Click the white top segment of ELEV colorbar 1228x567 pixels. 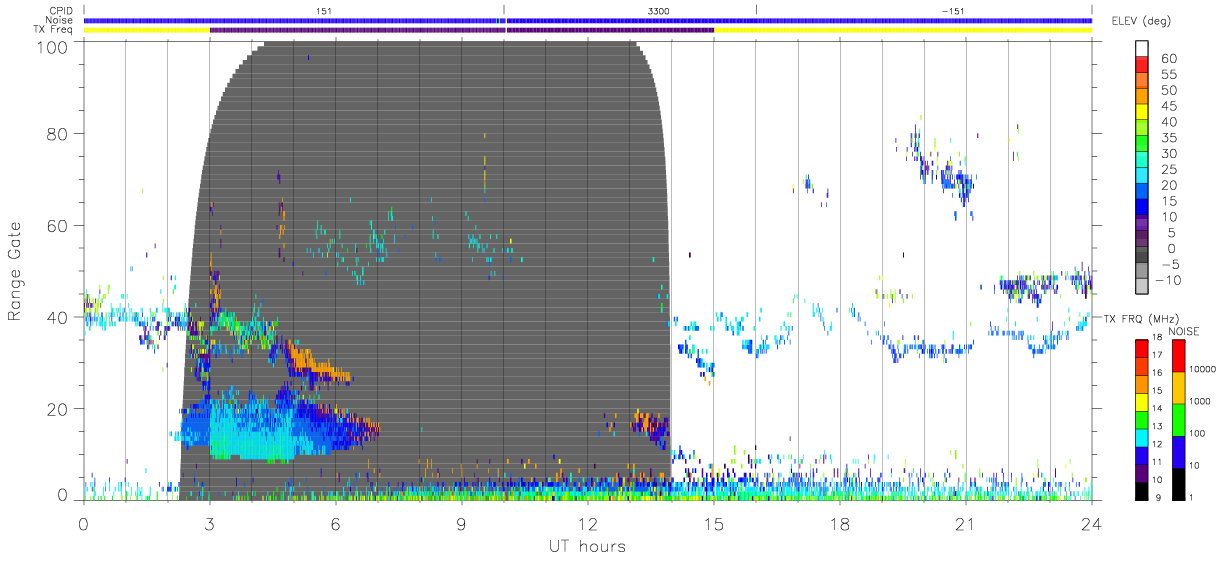(1143, 48)
